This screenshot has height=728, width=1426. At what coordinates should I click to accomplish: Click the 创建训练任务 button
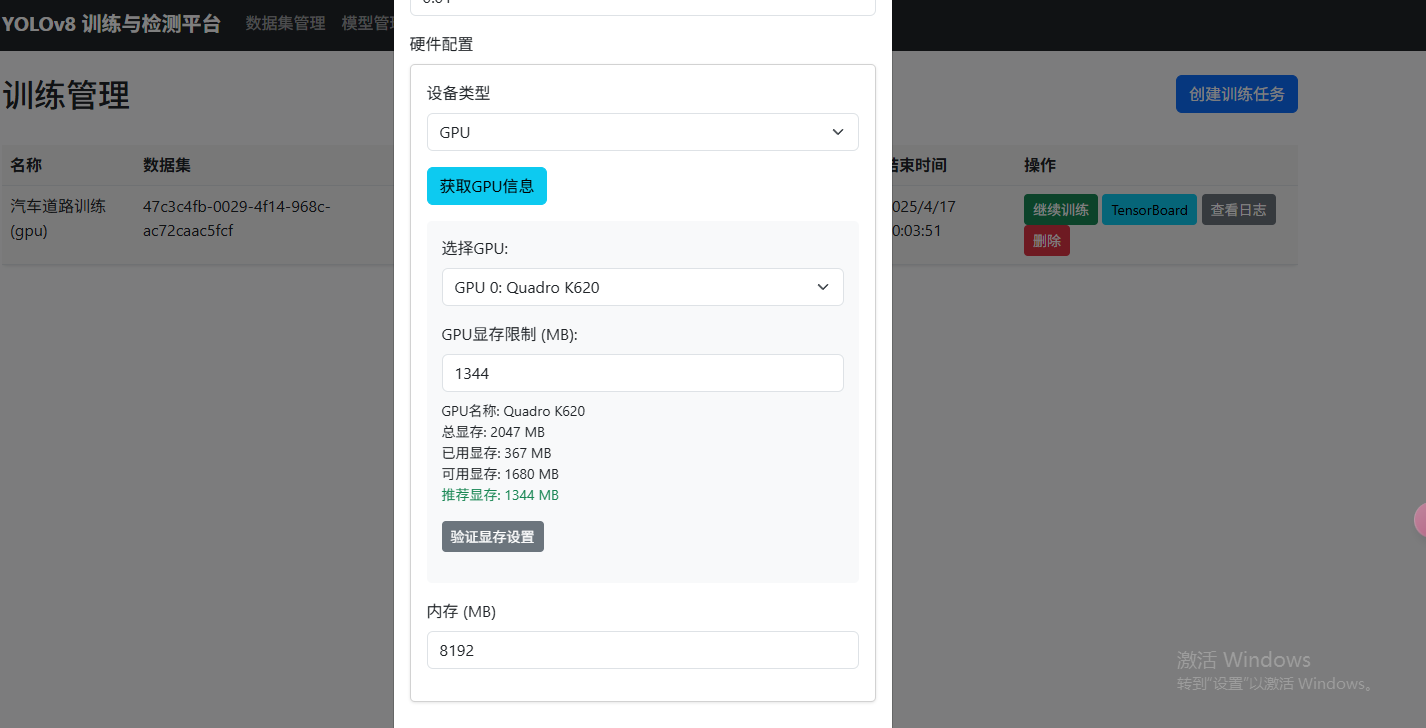tap(1236, 93)
